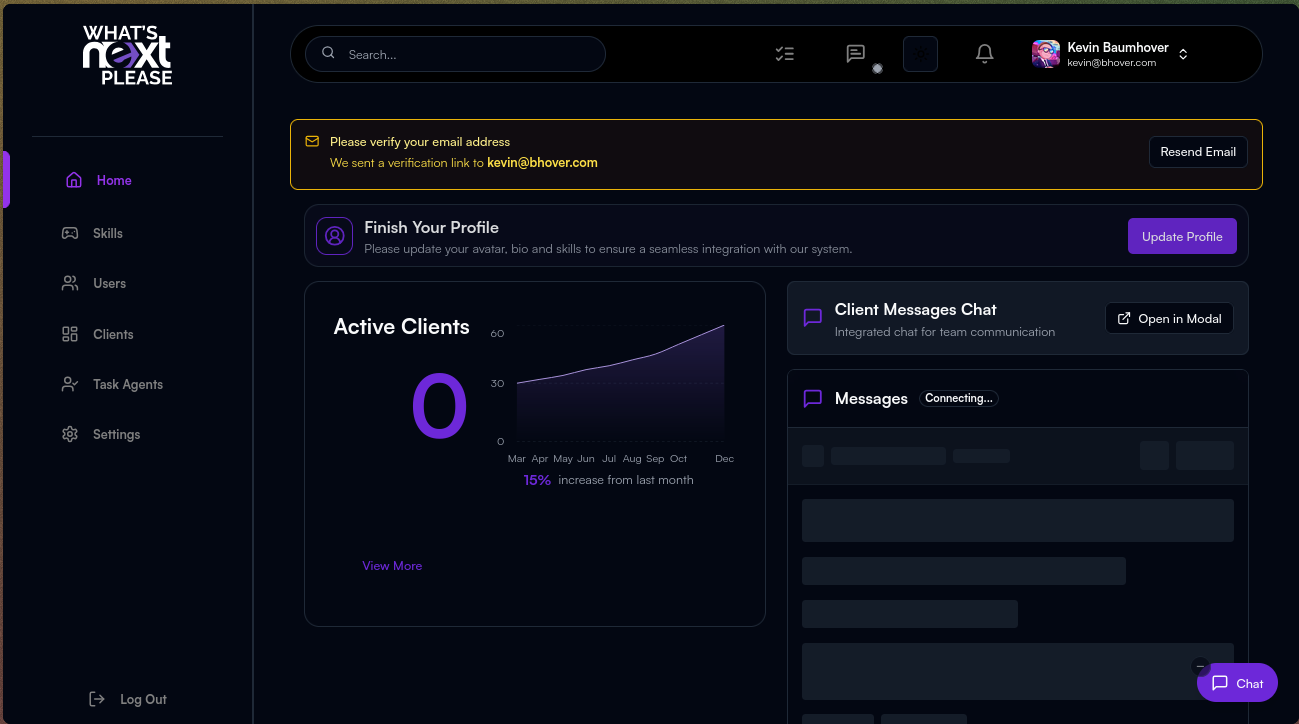Open client chat using Open in Modal
This screenshot has width=1299, height=724.
(1169, 318)
